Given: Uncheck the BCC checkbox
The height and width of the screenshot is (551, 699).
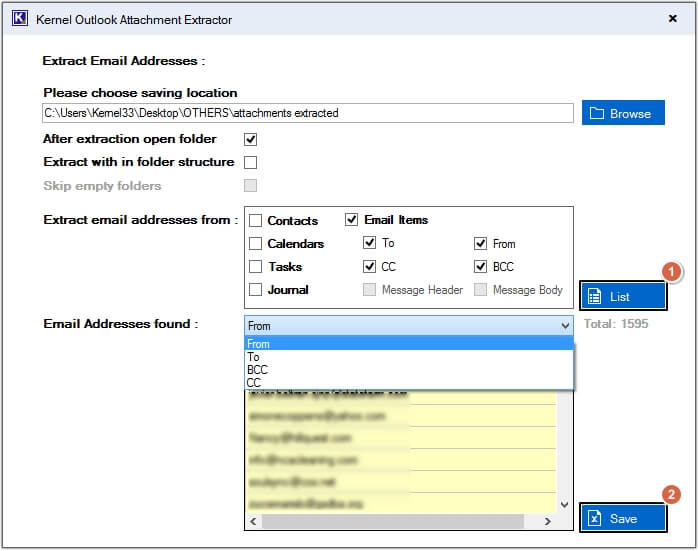Looking at the screenshot, I should (x=480, y=267).
